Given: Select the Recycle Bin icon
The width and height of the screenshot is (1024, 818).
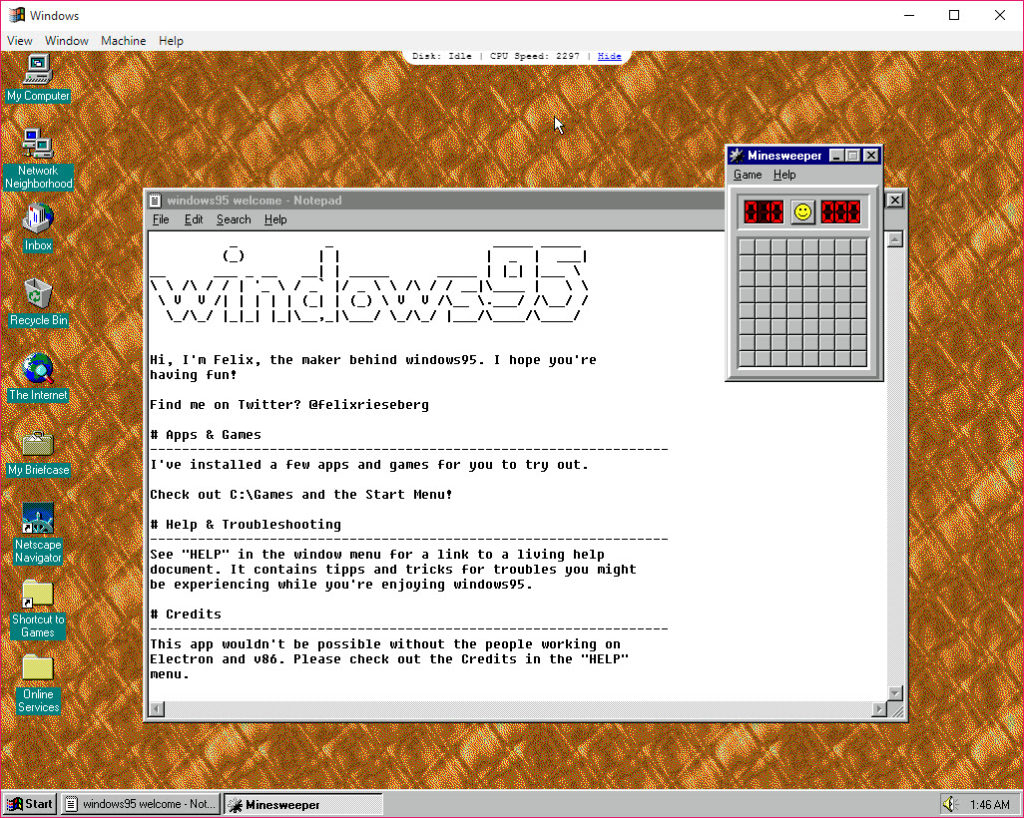Looking at the screenshot, I should coord(38,295).
